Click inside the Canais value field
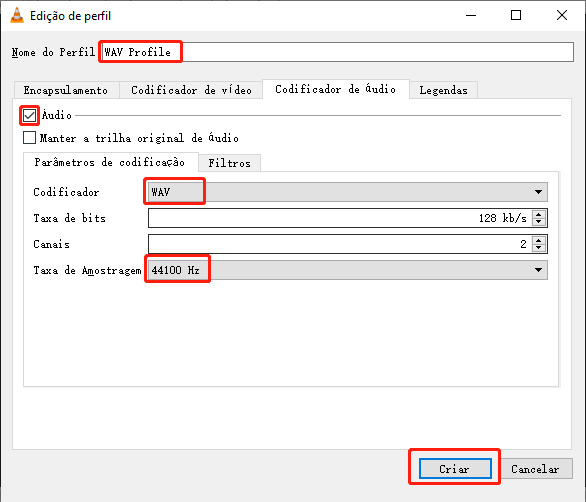 [x=340, y=244]
